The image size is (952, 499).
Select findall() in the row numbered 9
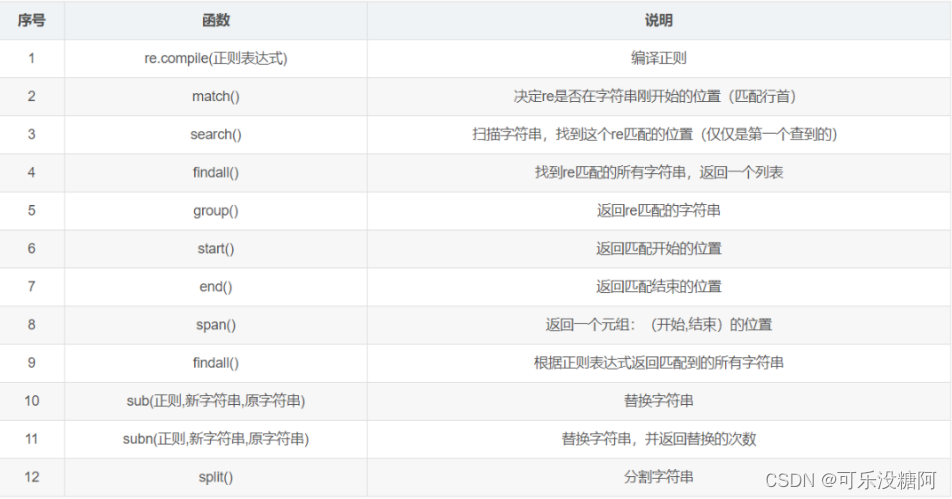216,363
